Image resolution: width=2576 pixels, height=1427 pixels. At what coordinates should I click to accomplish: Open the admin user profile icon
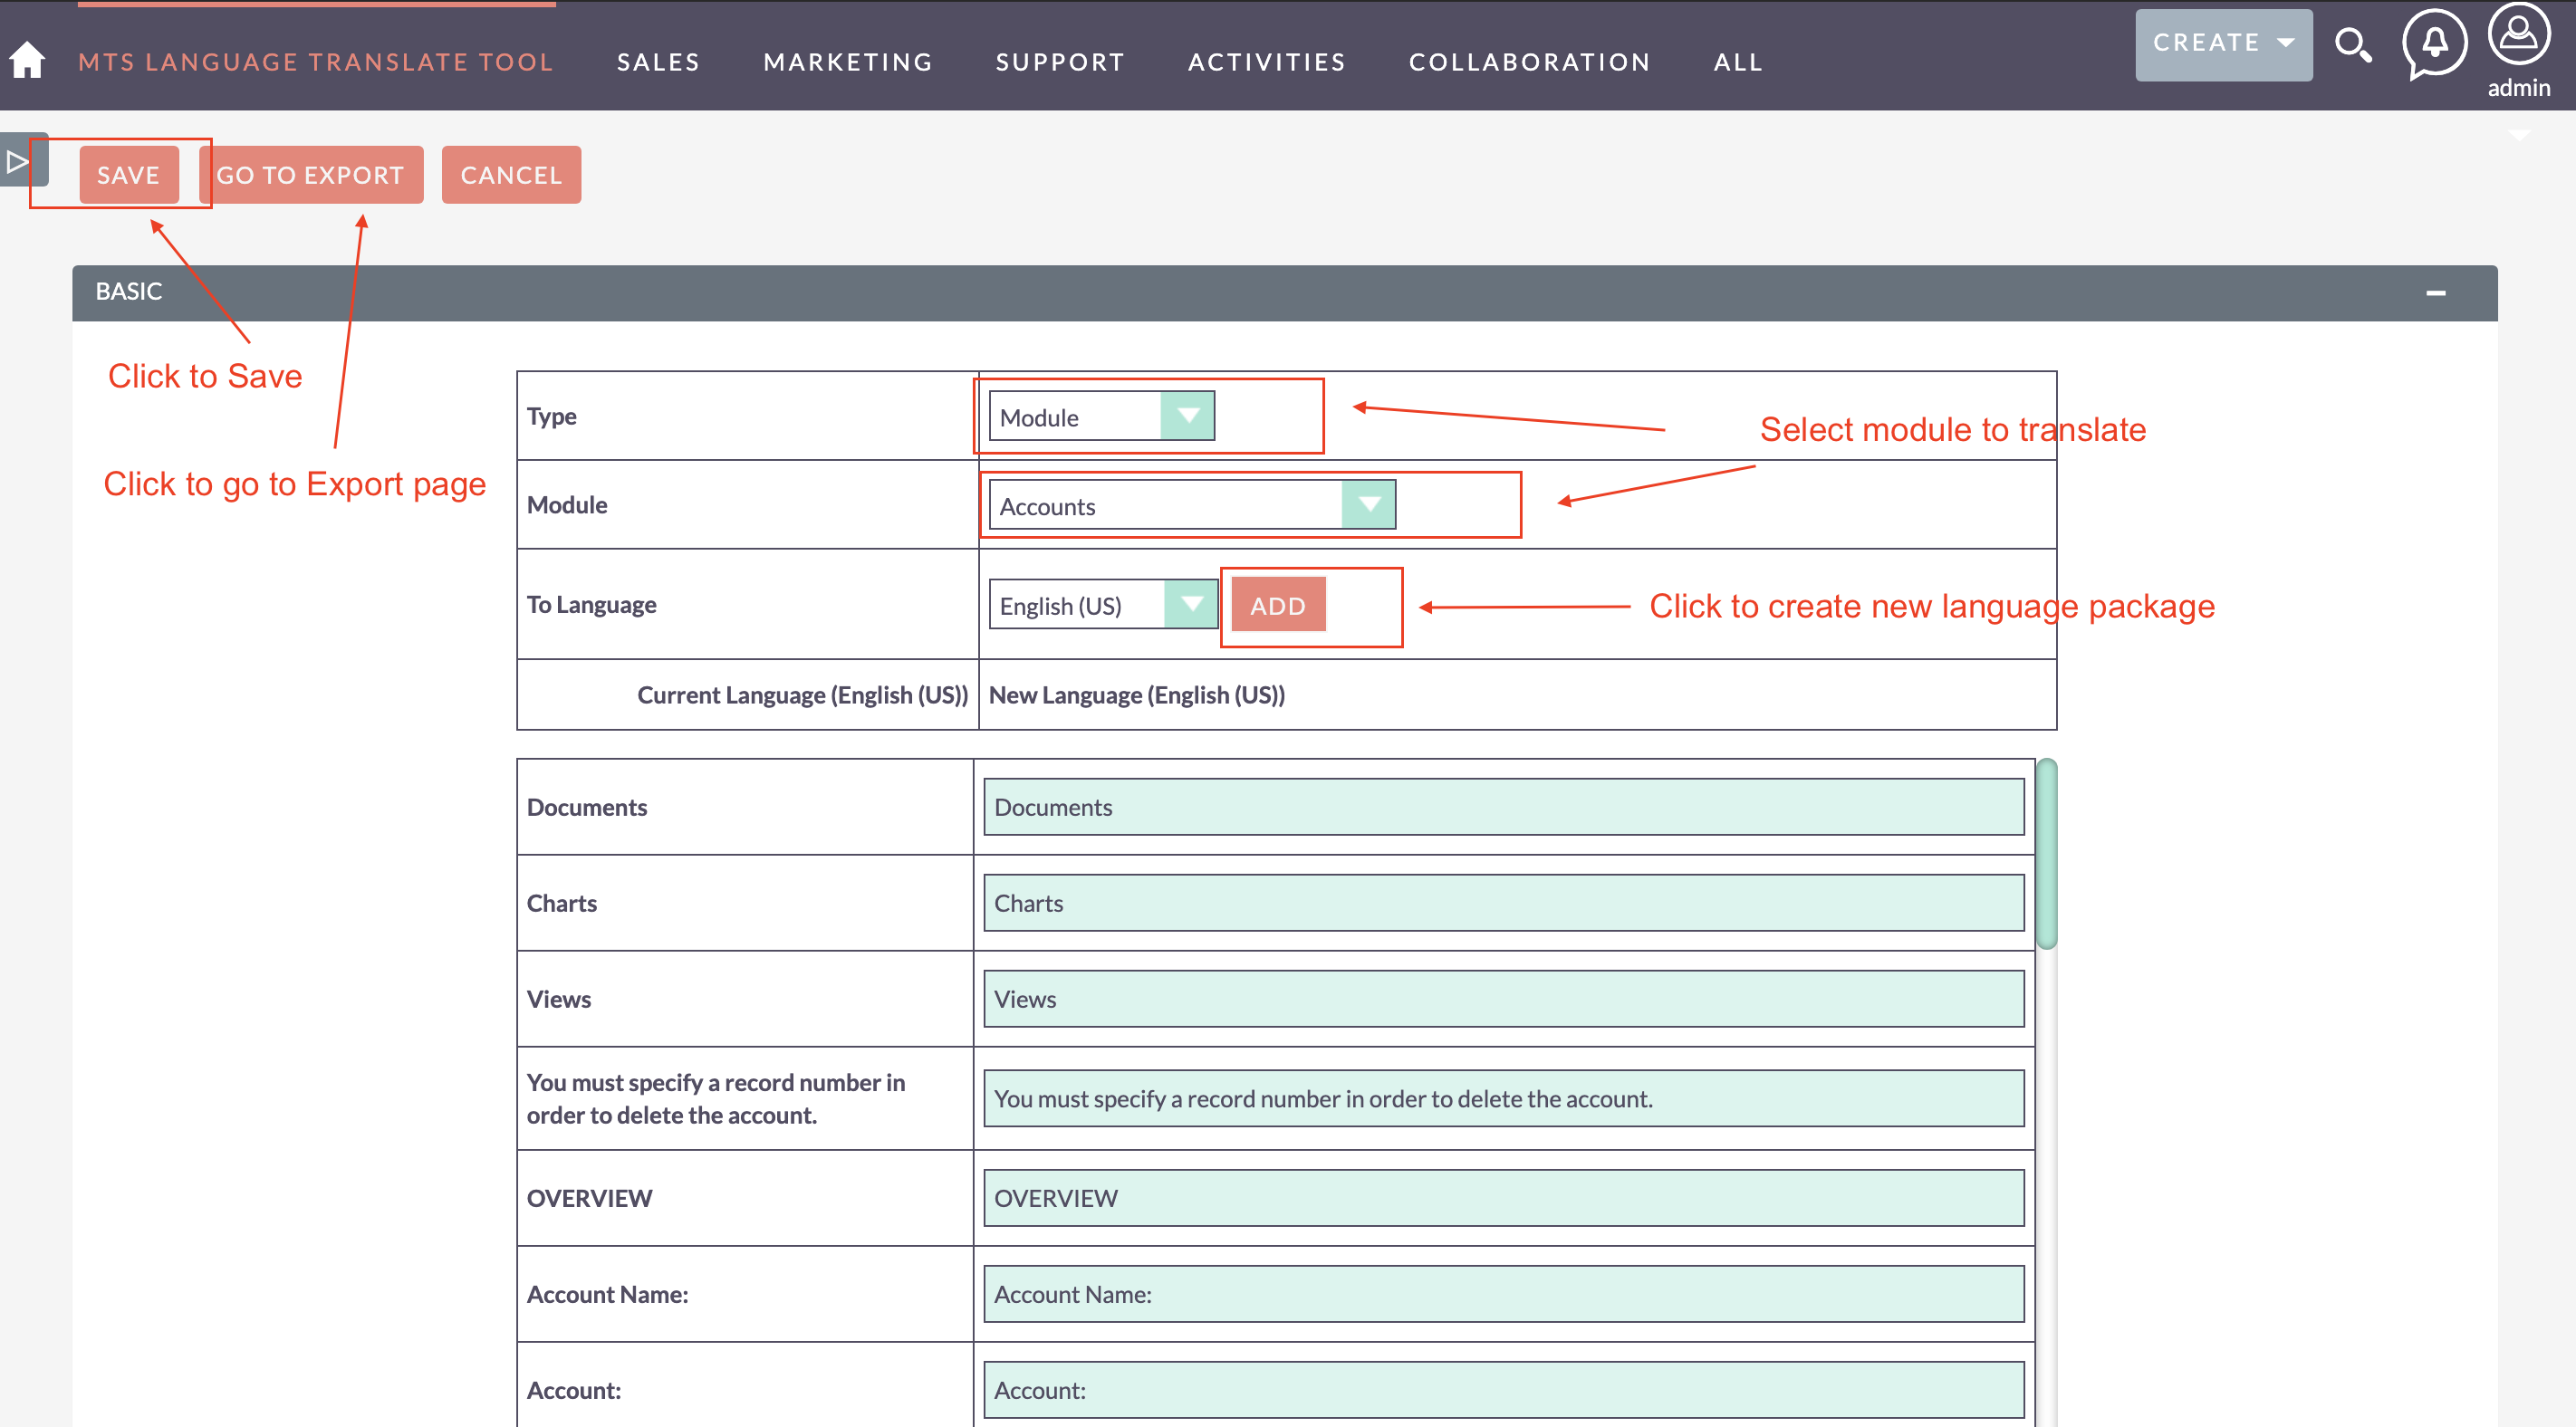point(2518,35)
